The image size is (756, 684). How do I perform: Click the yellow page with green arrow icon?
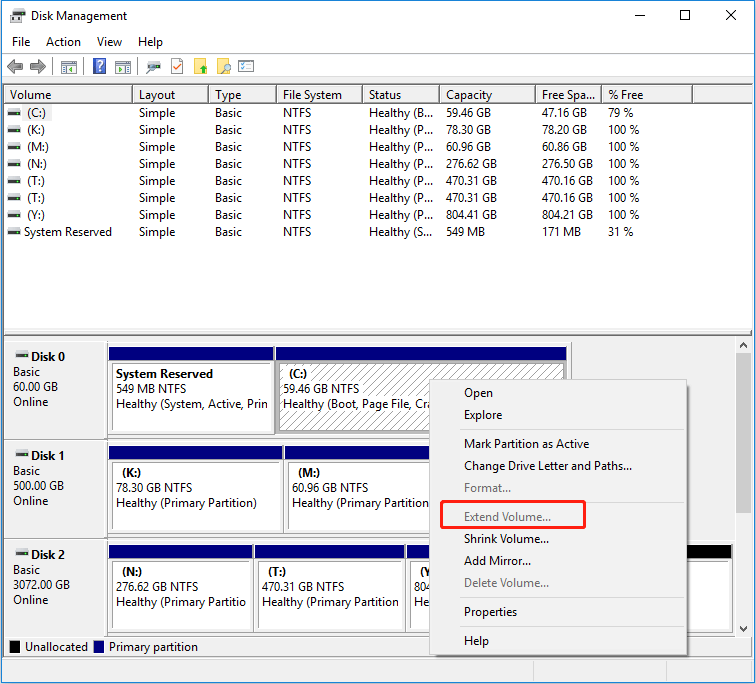200,67
